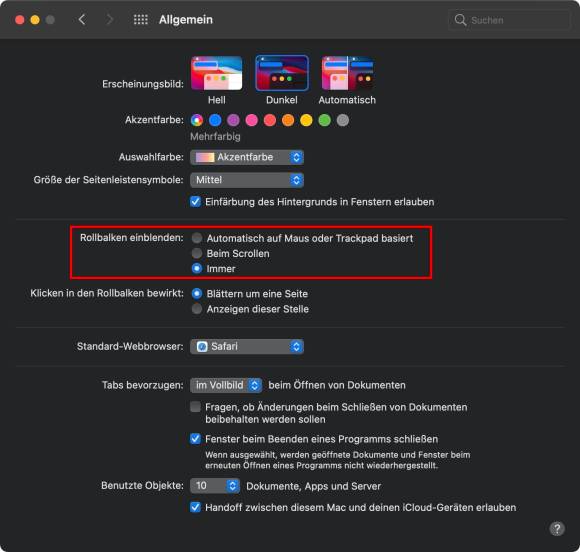Select the Dunkel appearance thumbnail
This screenshot has width=580, height=552.
(x=282, y=73)
